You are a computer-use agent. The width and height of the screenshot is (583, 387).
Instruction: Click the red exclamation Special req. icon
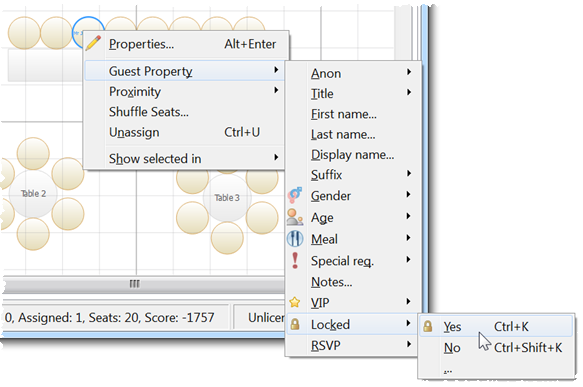coord(295,260)
